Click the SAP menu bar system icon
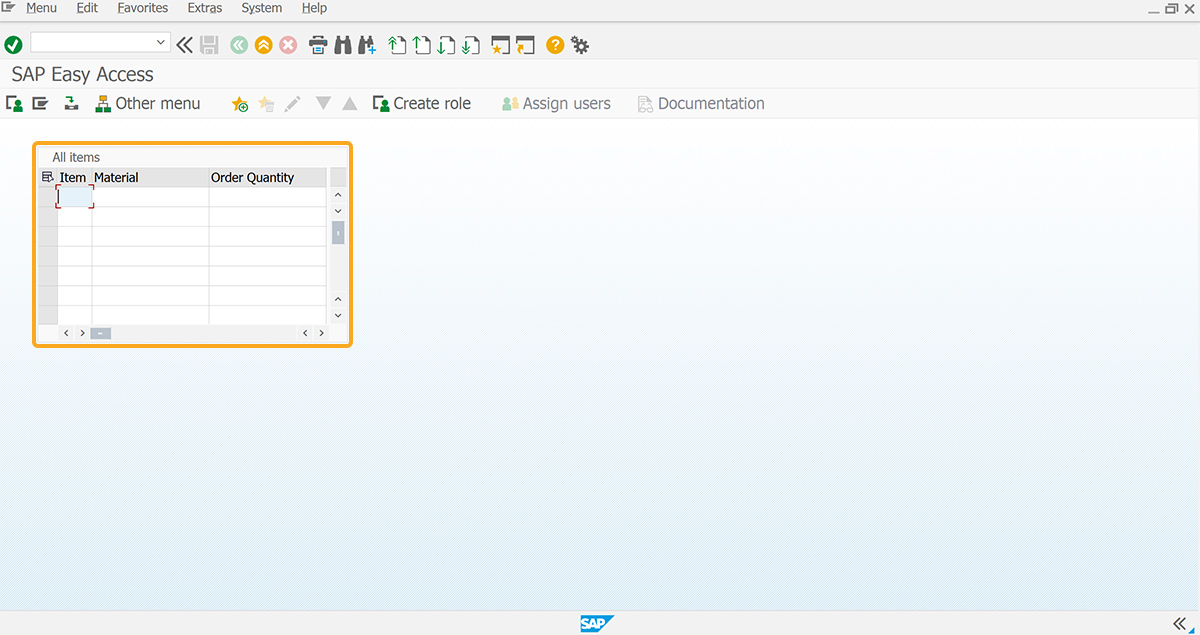The image size is (1200, 635). pyautogui.click(x=9, y=8)
